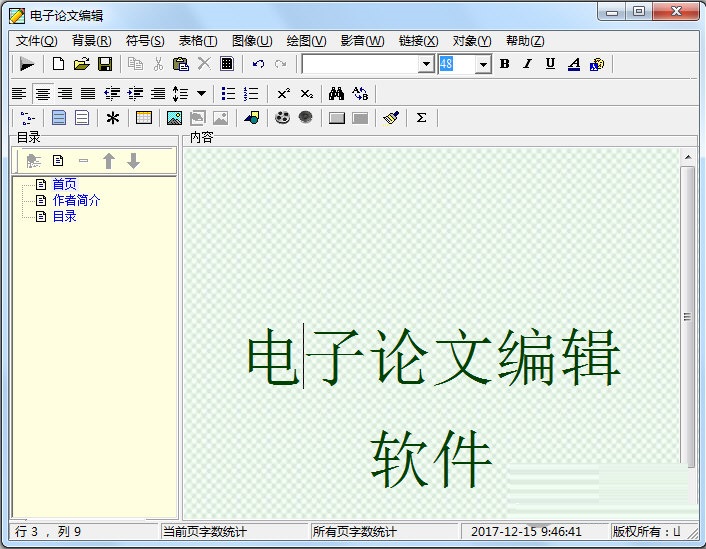Toggle bold formatting
This screenshot has height=549, width=706.
(504, 64)
